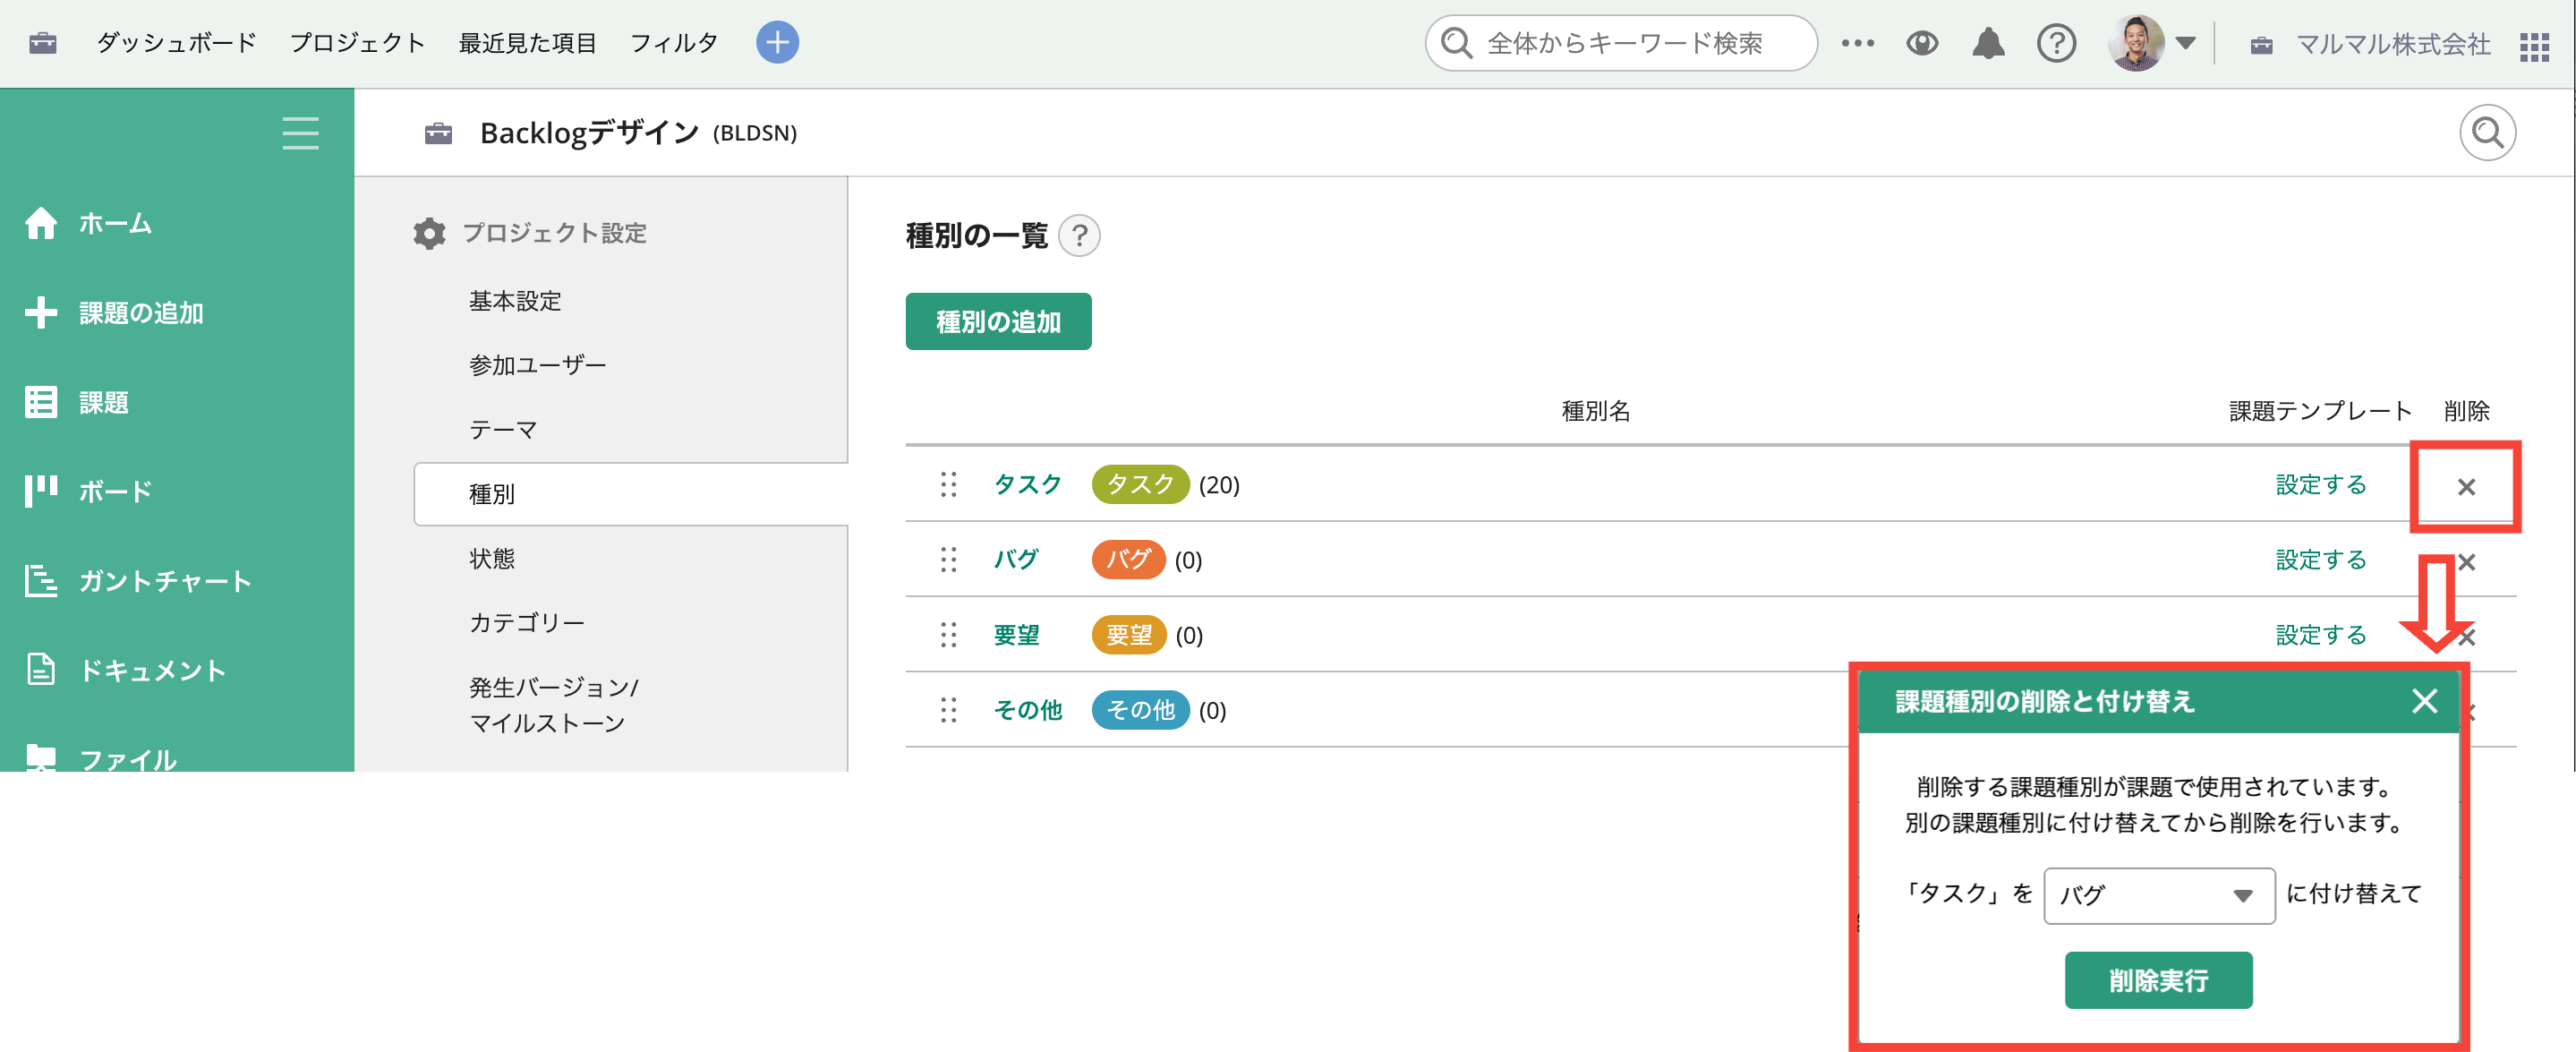Click the user avatar photo
Screen dimensions: 2576x1052
(2136, 43)
